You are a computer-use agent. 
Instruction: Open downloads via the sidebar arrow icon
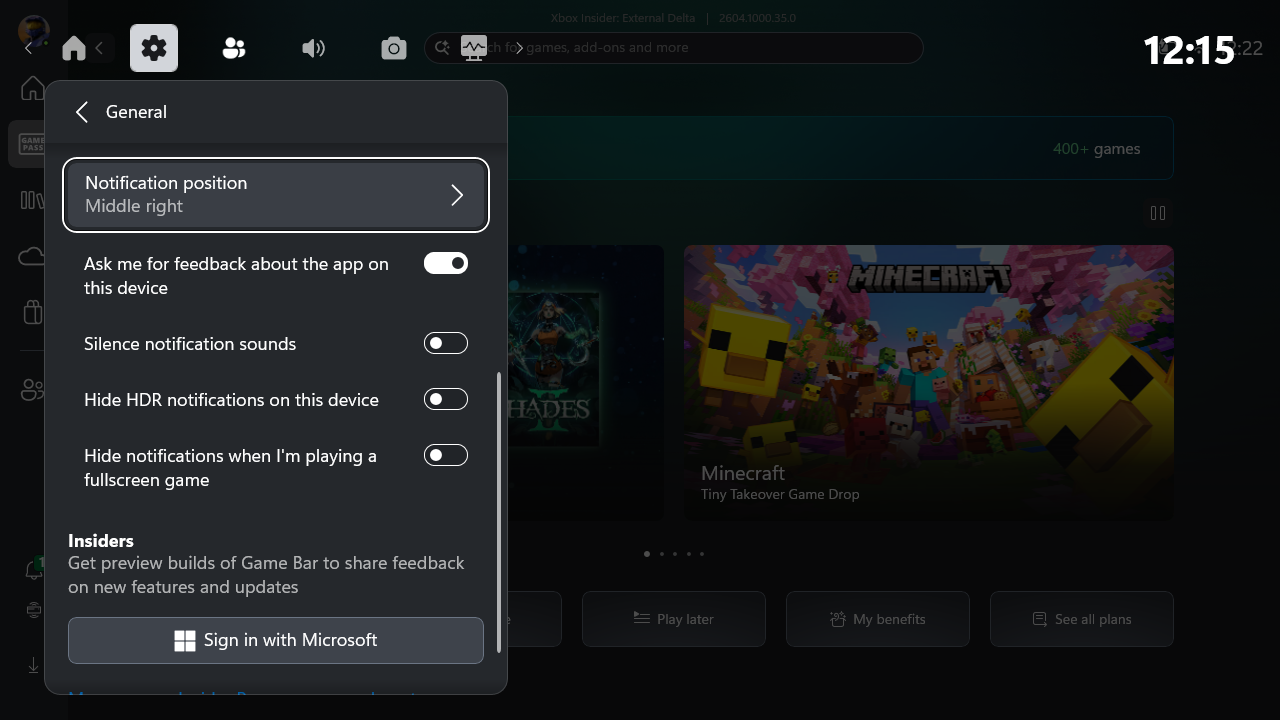tap(32, 664)
